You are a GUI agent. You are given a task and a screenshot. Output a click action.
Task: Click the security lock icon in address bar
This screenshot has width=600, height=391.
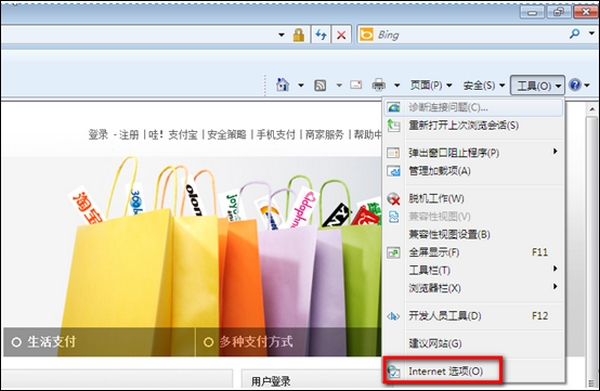pos(298,35)
